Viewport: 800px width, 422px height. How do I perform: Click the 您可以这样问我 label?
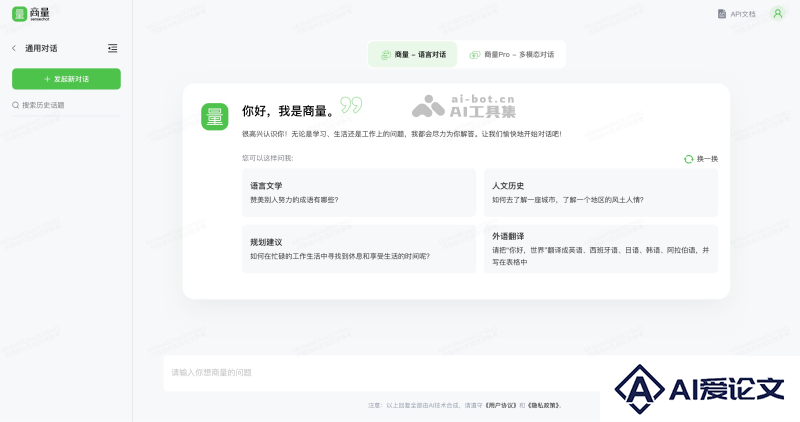267,158
